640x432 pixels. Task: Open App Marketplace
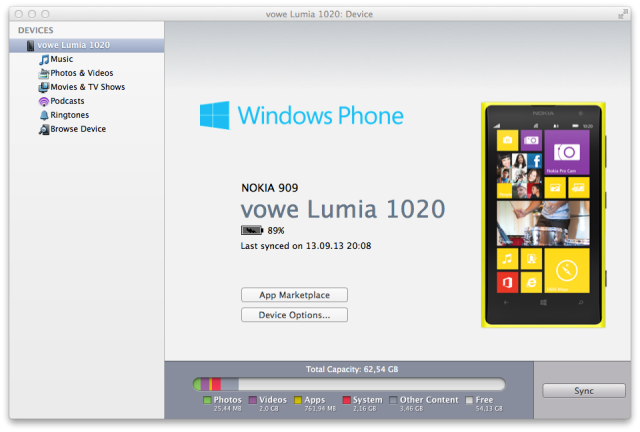pyautogui.click(x=294, y=295)
